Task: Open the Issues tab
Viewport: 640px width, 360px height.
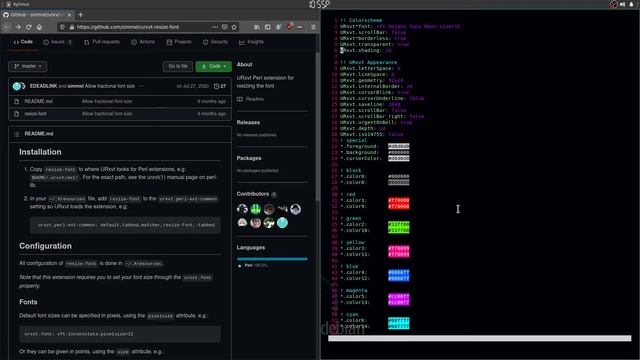Action: 58,42
